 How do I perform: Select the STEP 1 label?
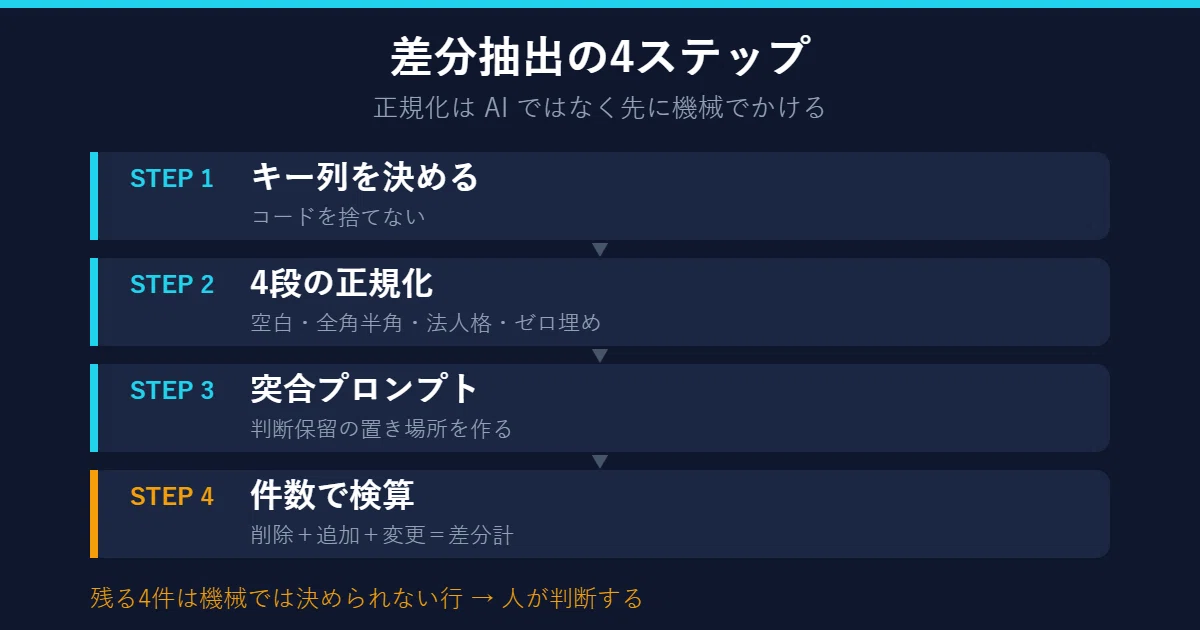point(172,179)
